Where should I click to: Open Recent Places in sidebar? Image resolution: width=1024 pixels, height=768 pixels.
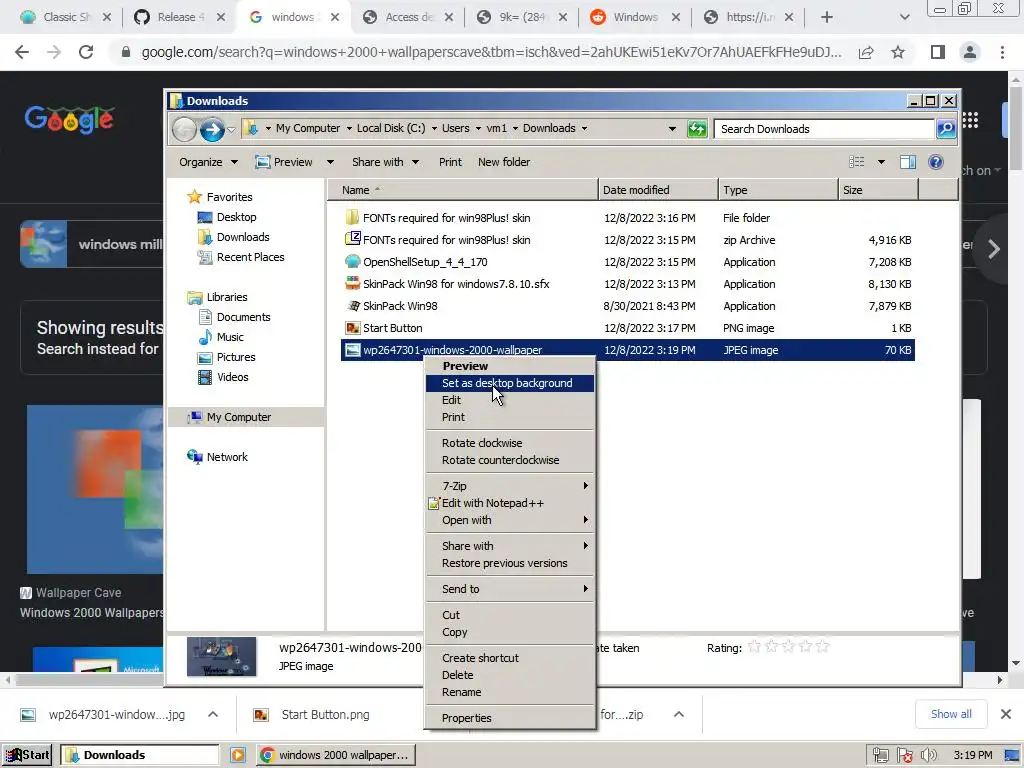tap(241, 257)
